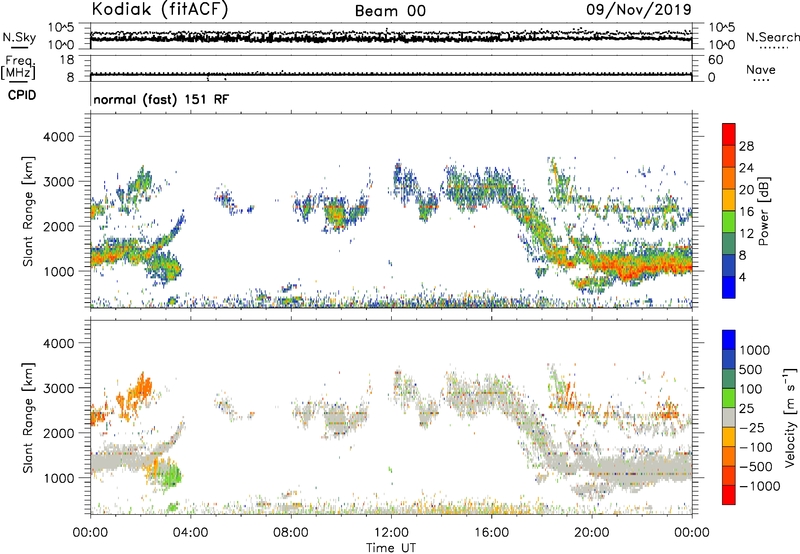Click the "2000" tick of the velocity panel
The height and width of the screenshot is (554, 800).
[x=58, y=433]
